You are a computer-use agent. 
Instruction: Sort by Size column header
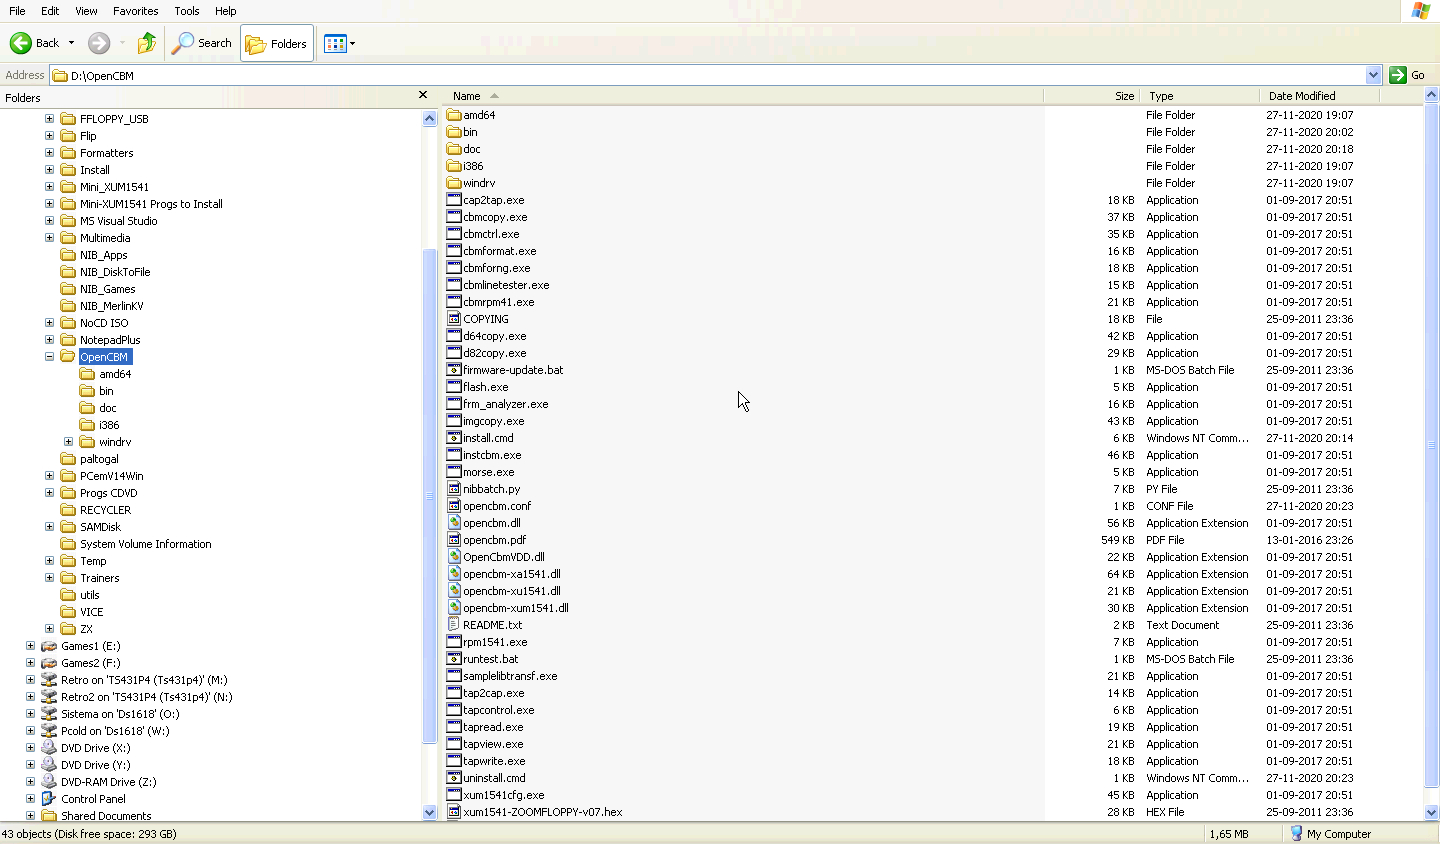[x=1091, y=96]
